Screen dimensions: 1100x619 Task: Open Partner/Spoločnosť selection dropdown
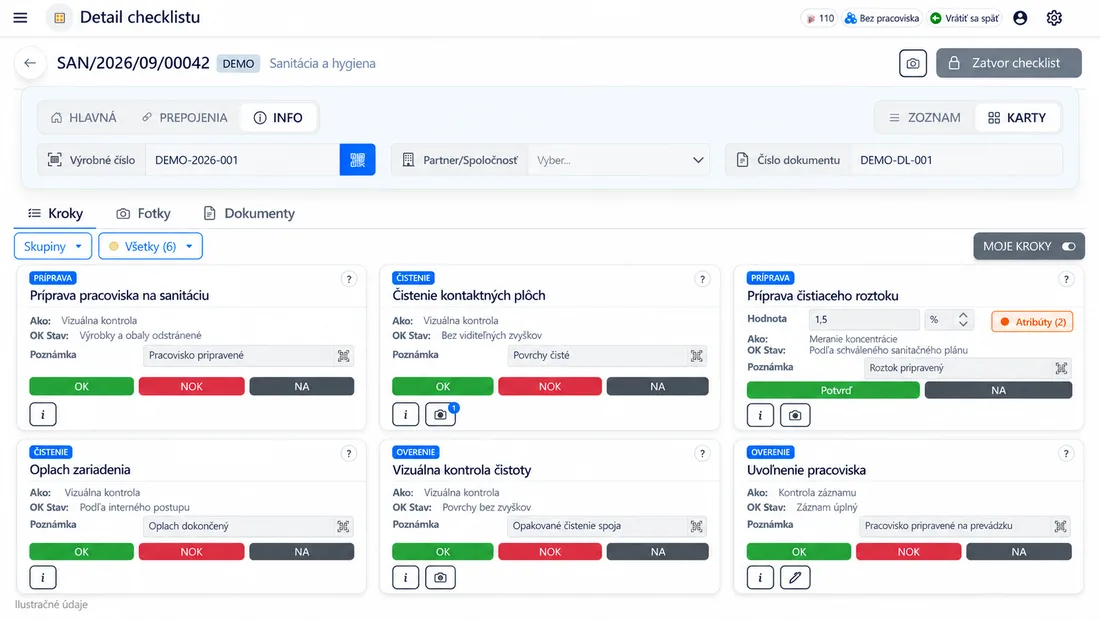[x=618, y=160]
